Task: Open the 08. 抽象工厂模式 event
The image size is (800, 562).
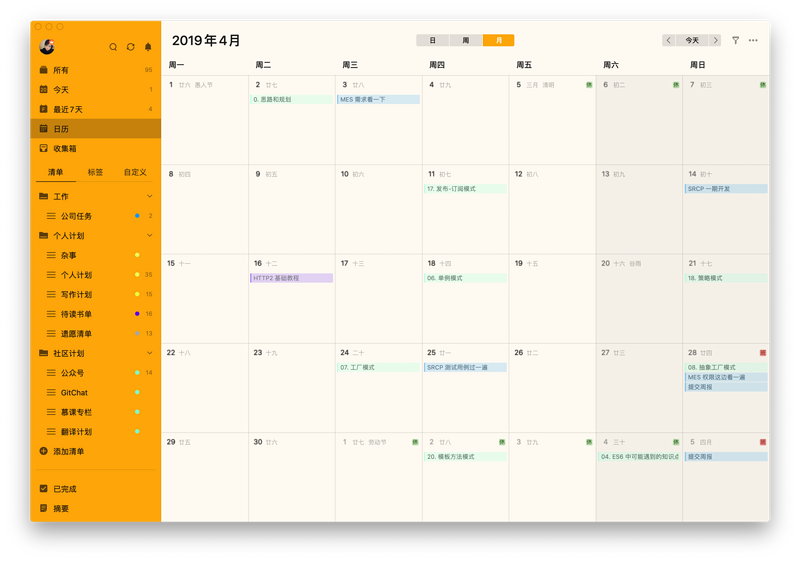Action: click(x=726, y=367)
